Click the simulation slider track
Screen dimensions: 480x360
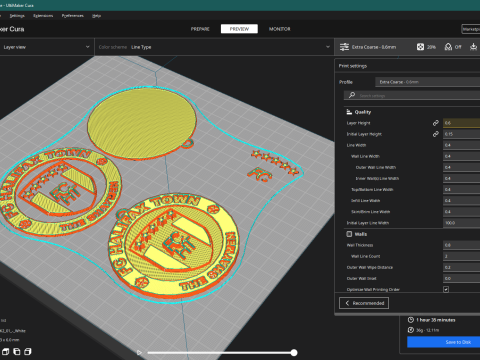tap(220, 352)
